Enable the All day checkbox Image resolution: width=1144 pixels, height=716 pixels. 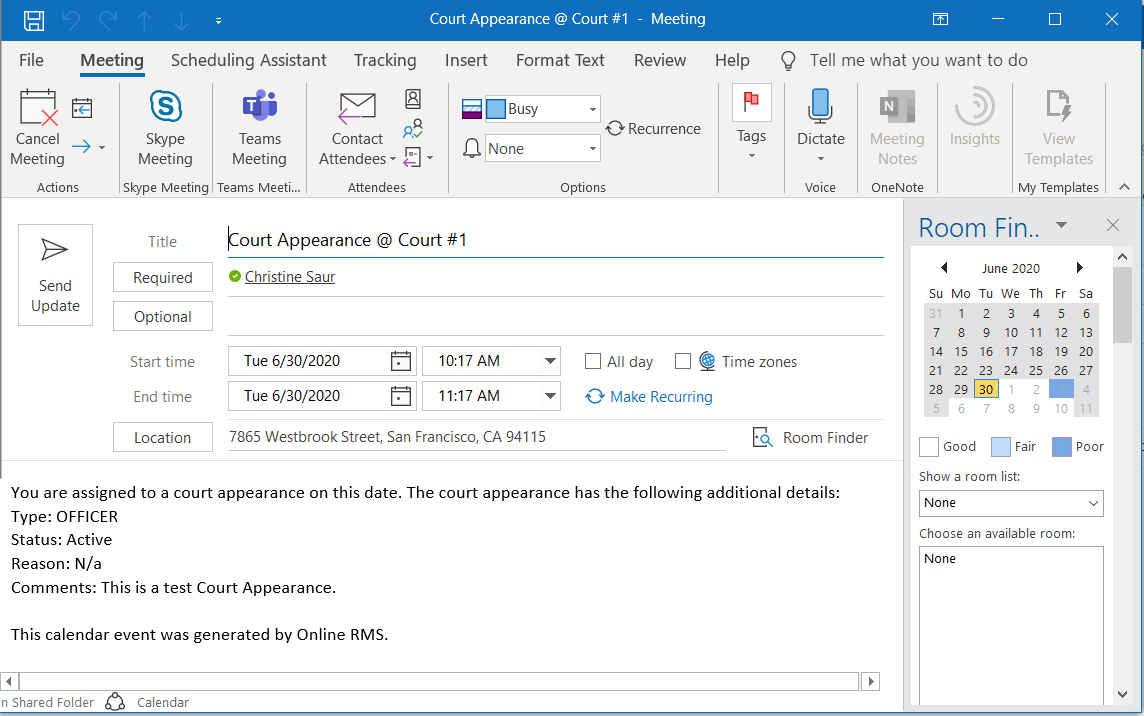pyautogui.click(x=593, y=361)
